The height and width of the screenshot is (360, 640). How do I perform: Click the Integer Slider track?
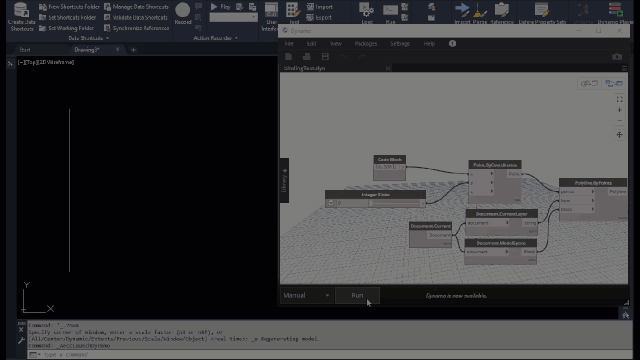click(396, 203)
